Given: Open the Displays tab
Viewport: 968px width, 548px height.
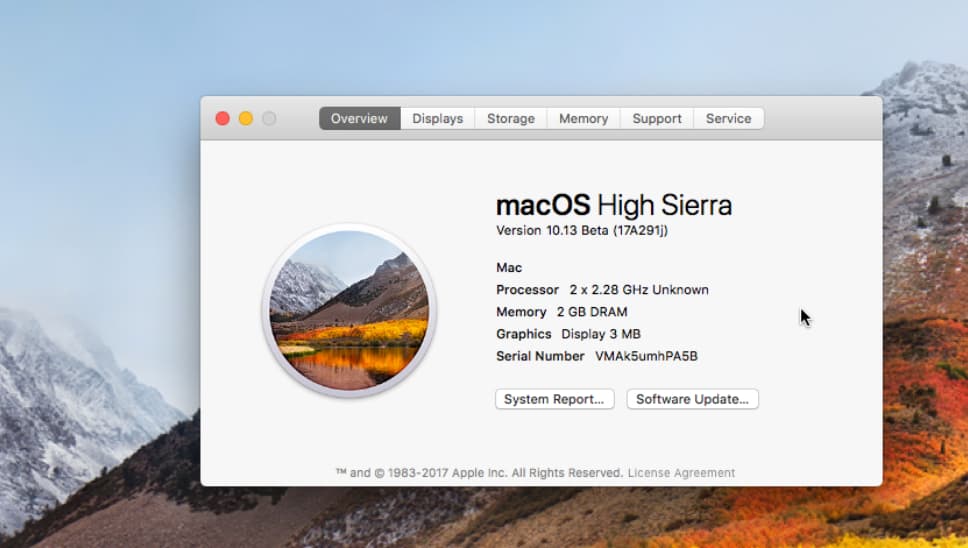Looking at the screenshot, I should [x=438, y=118].
